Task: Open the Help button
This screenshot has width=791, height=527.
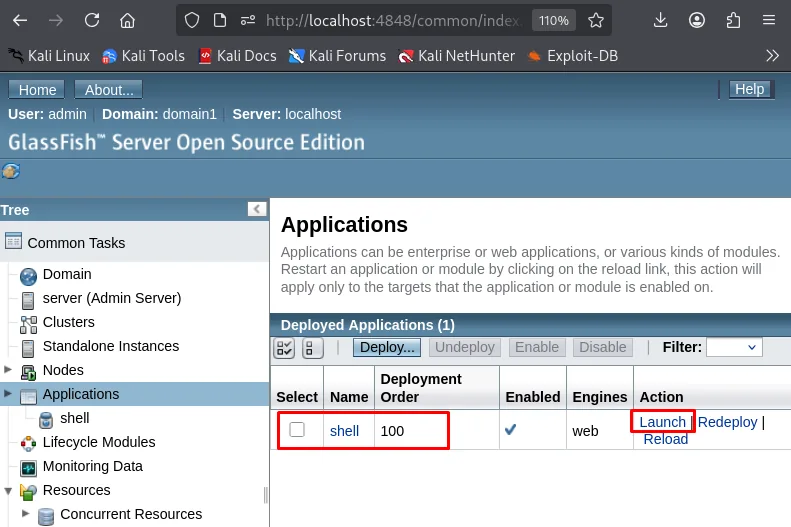Action: coord(751,89)
